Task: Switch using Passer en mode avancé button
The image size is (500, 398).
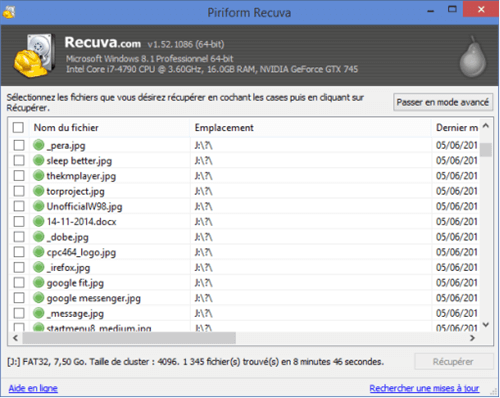Action: [x=443, y=102]
